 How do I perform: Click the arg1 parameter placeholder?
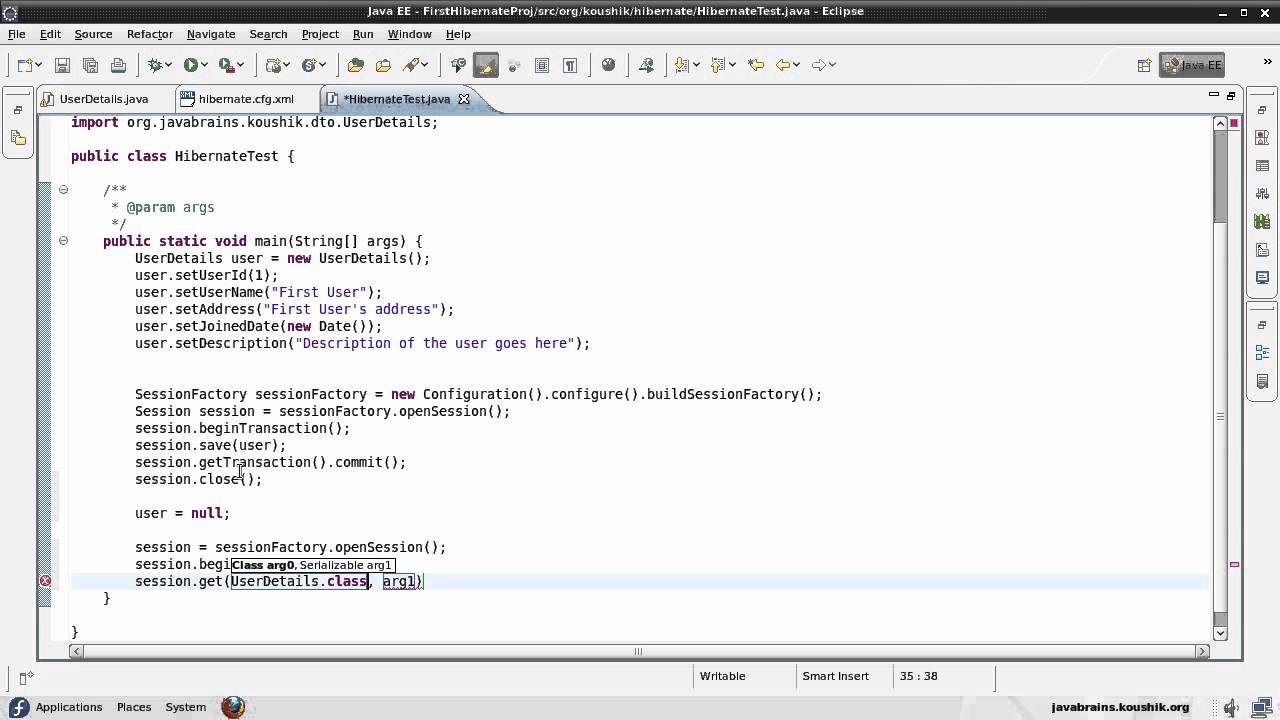399,581
